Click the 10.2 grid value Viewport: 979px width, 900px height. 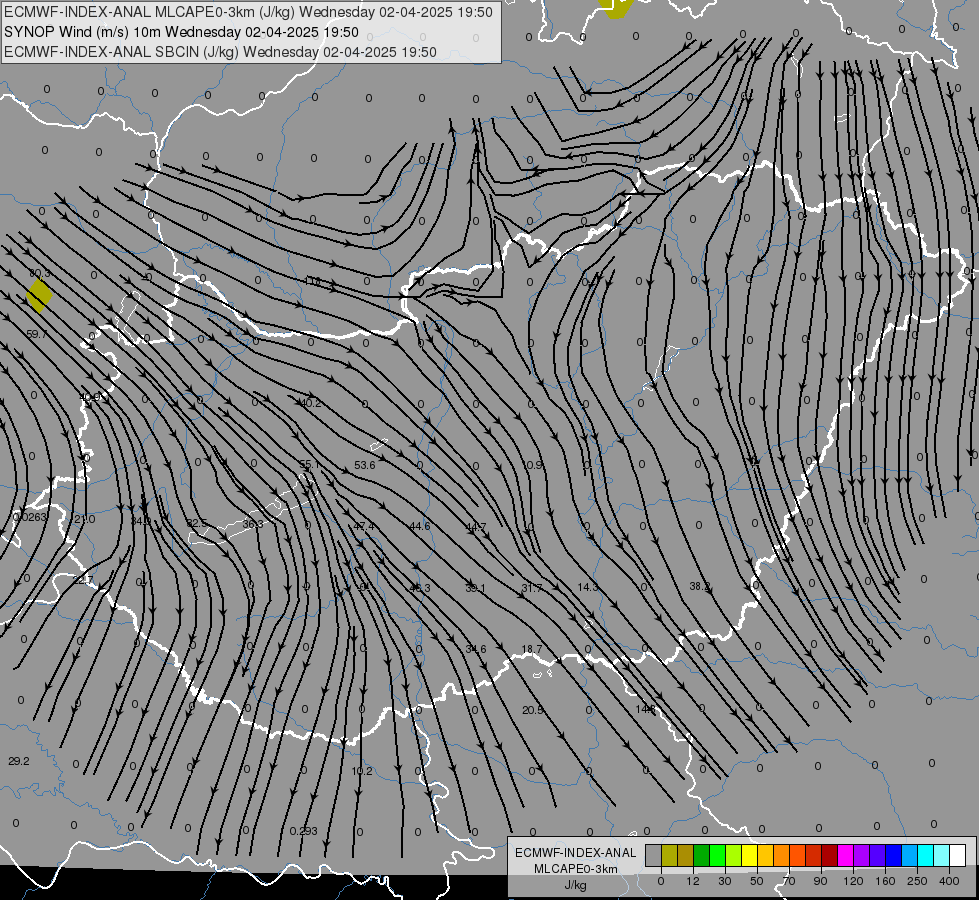362,771
